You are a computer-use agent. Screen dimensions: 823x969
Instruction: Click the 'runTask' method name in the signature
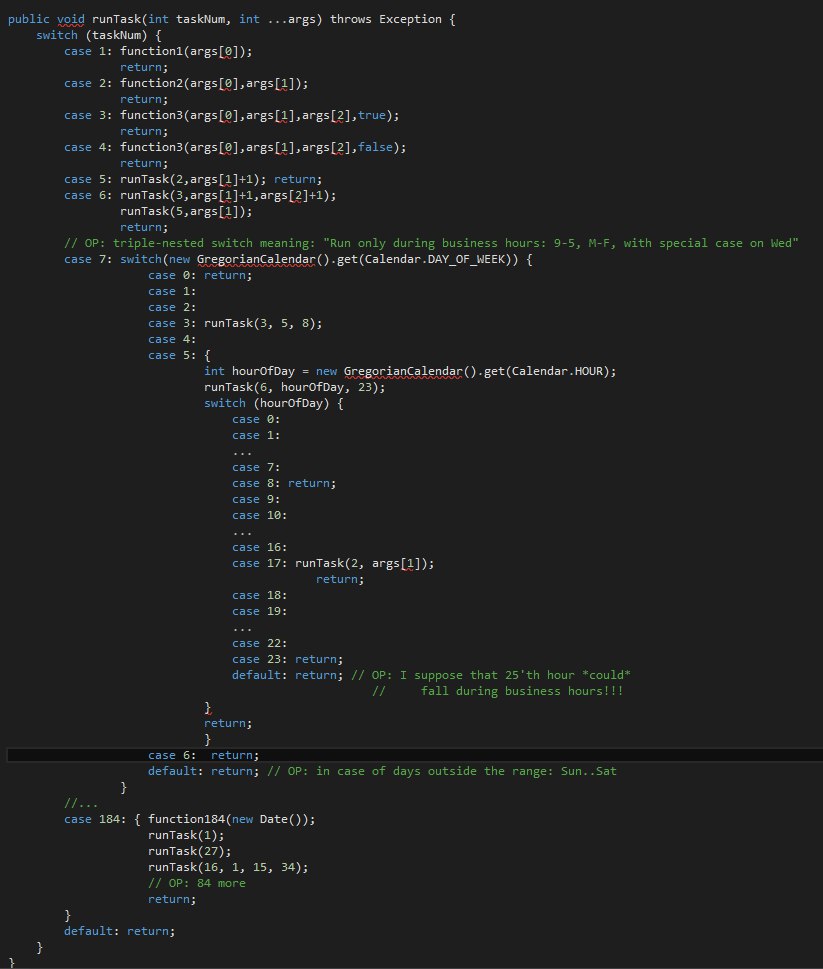116,19
